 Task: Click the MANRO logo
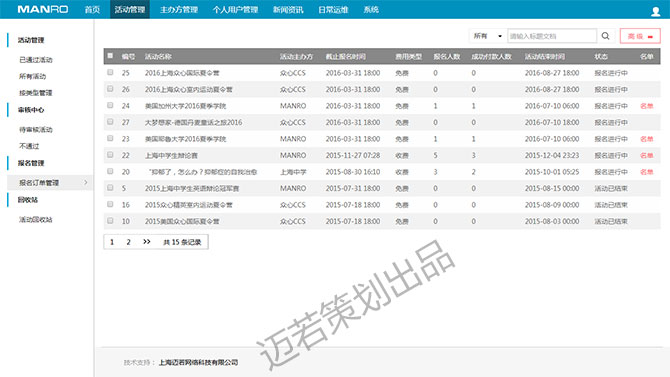click(x=43, y=9)
